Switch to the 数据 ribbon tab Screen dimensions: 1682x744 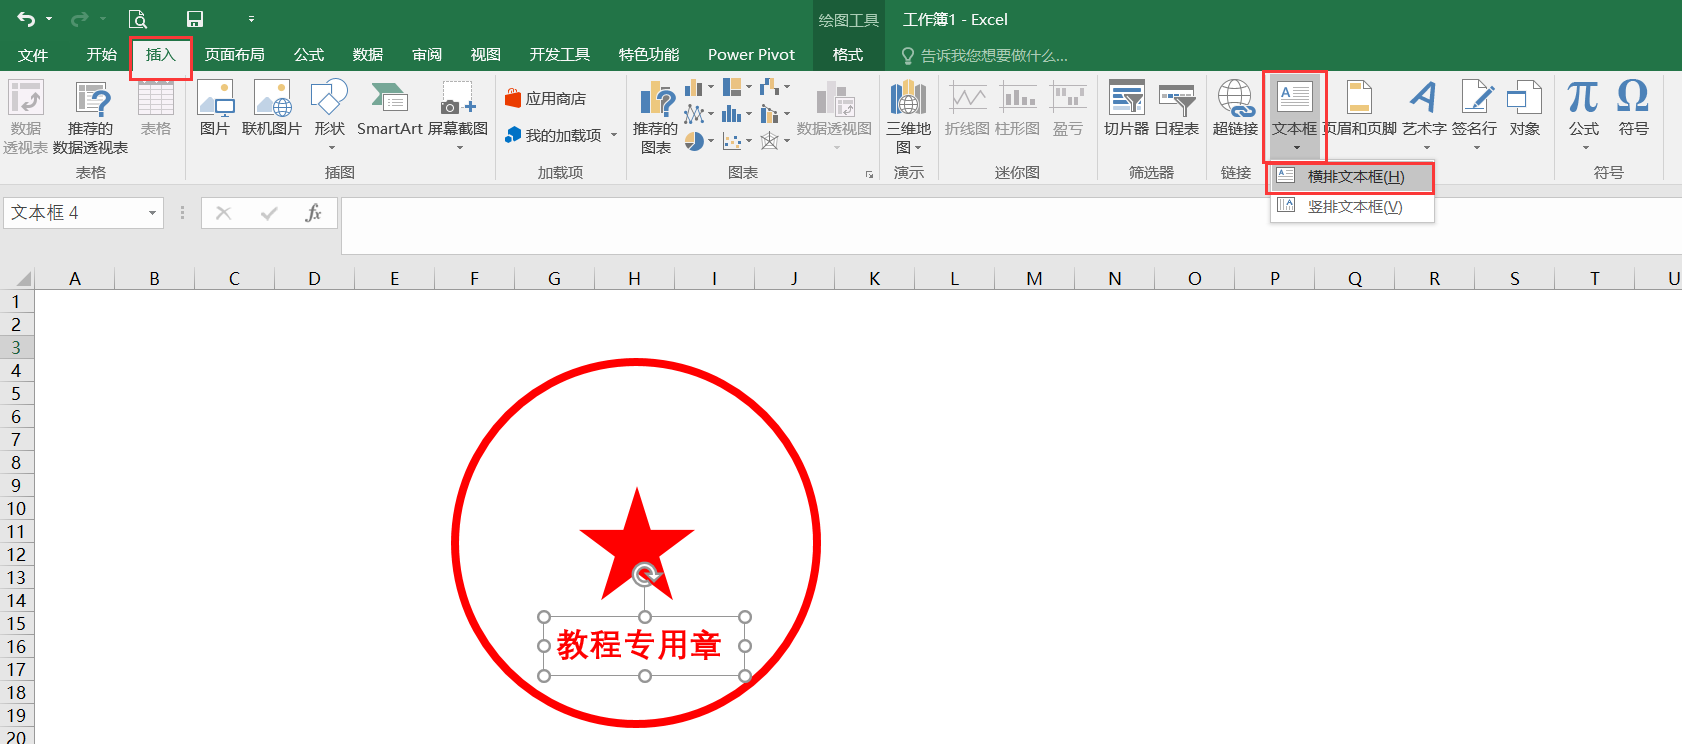point(368,55)
